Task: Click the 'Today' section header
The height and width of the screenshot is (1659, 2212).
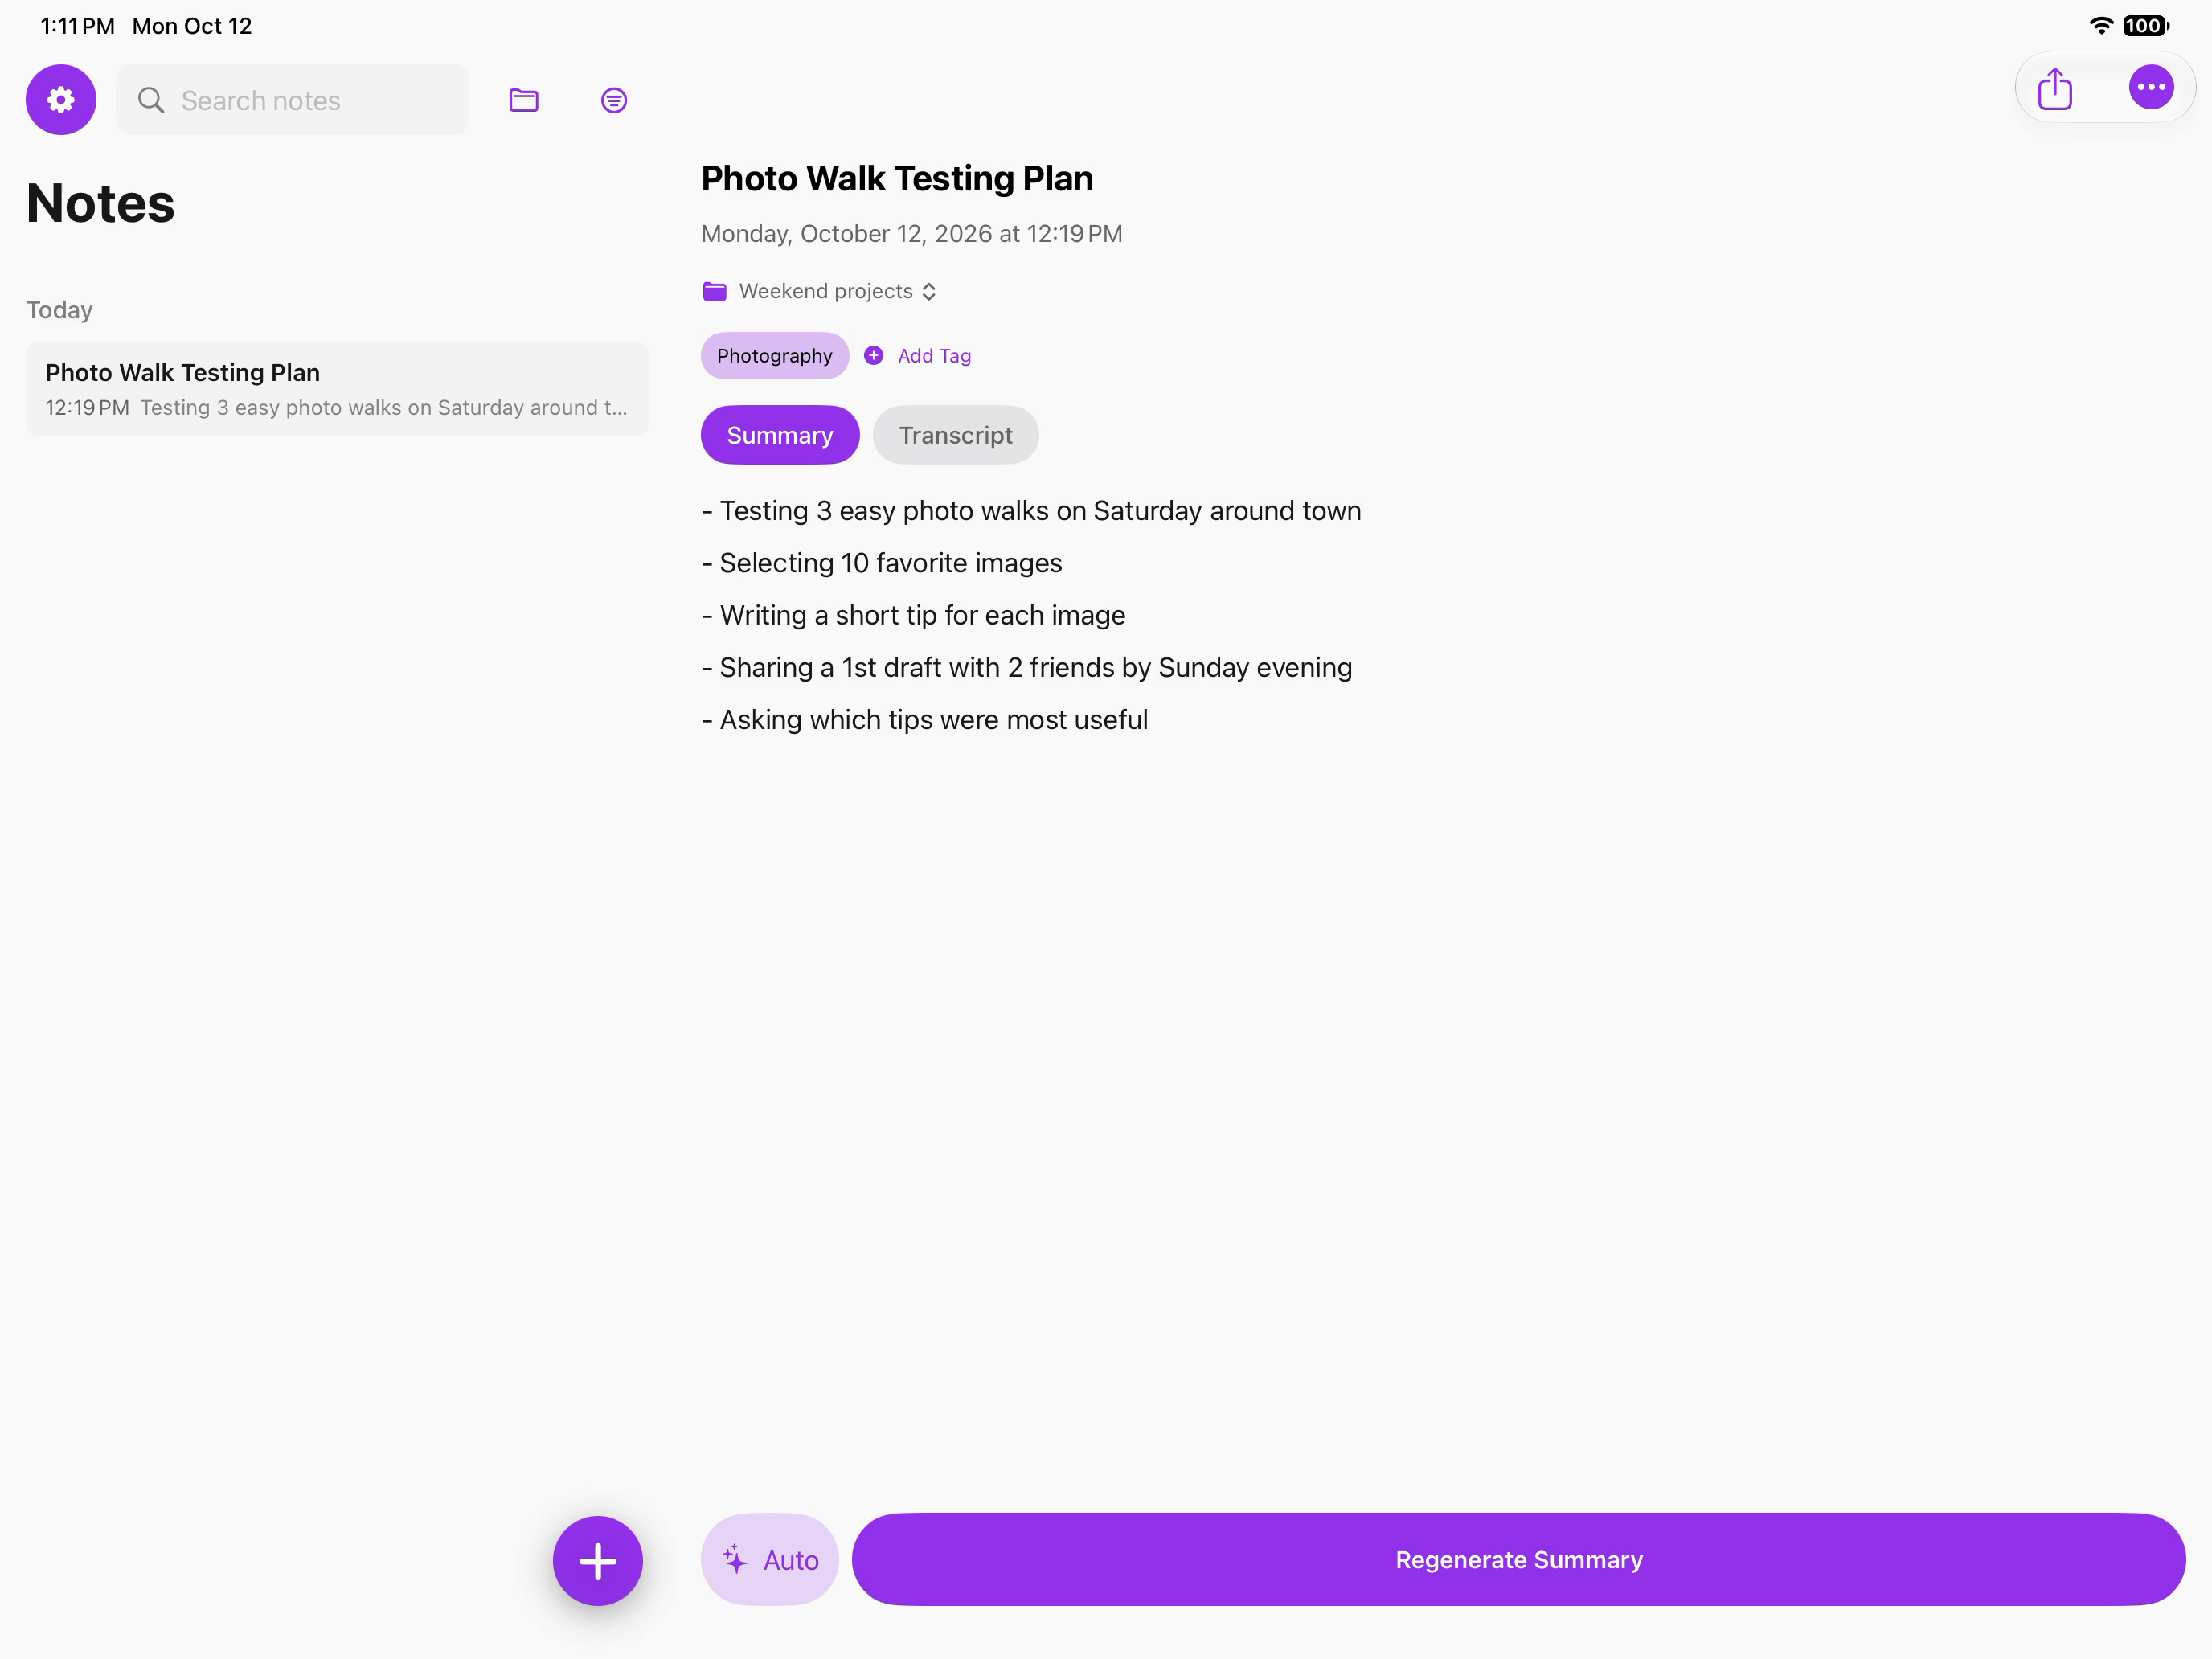Action: pos(59,310)
